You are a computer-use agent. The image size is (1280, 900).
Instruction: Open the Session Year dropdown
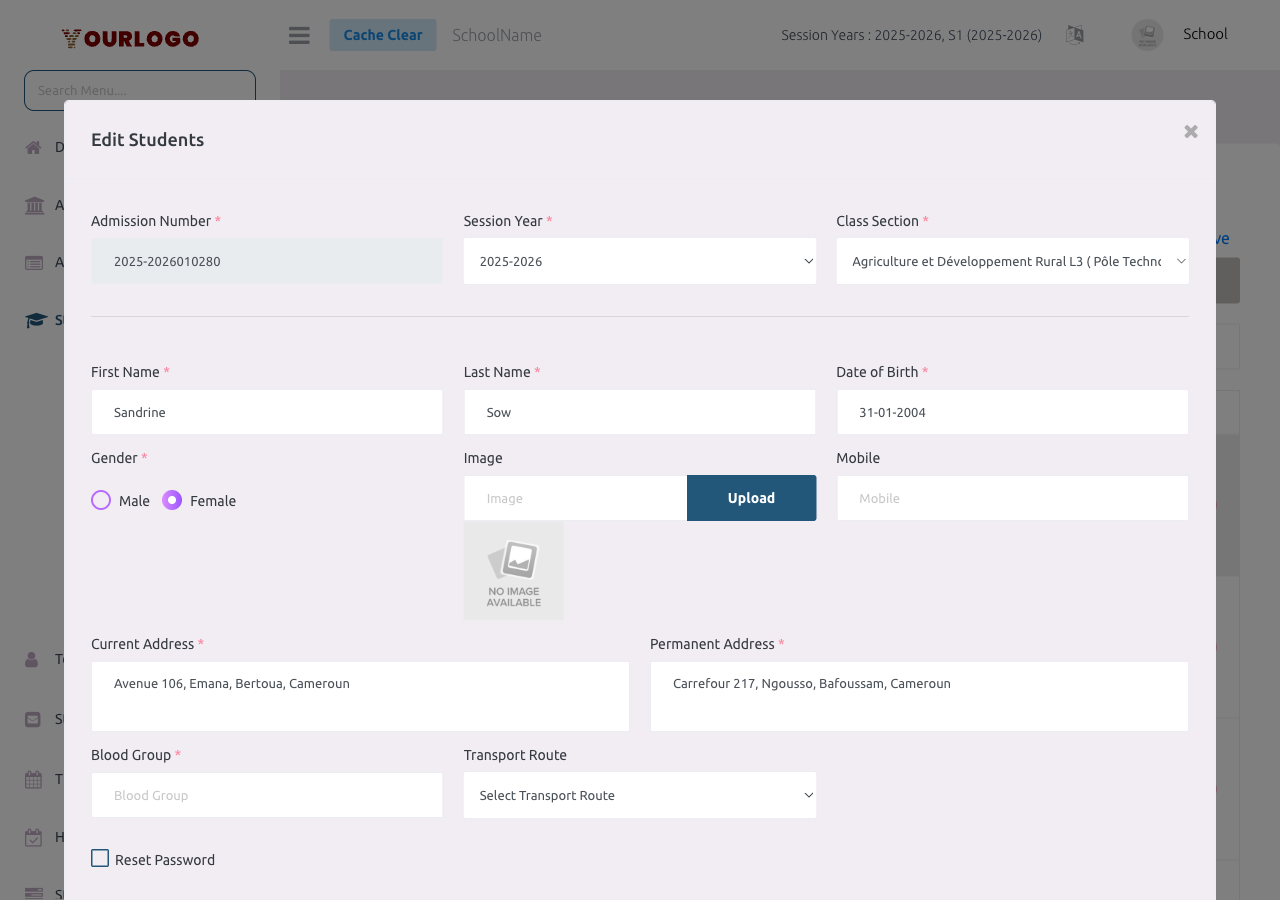pos(639,261)
